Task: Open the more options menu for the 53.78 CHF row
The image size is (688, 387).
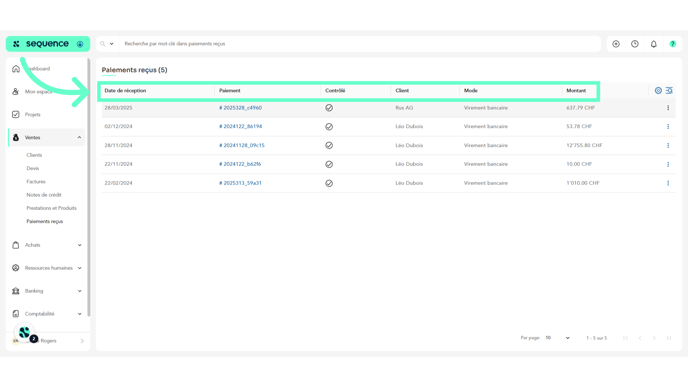Action: tap(668, 127)
